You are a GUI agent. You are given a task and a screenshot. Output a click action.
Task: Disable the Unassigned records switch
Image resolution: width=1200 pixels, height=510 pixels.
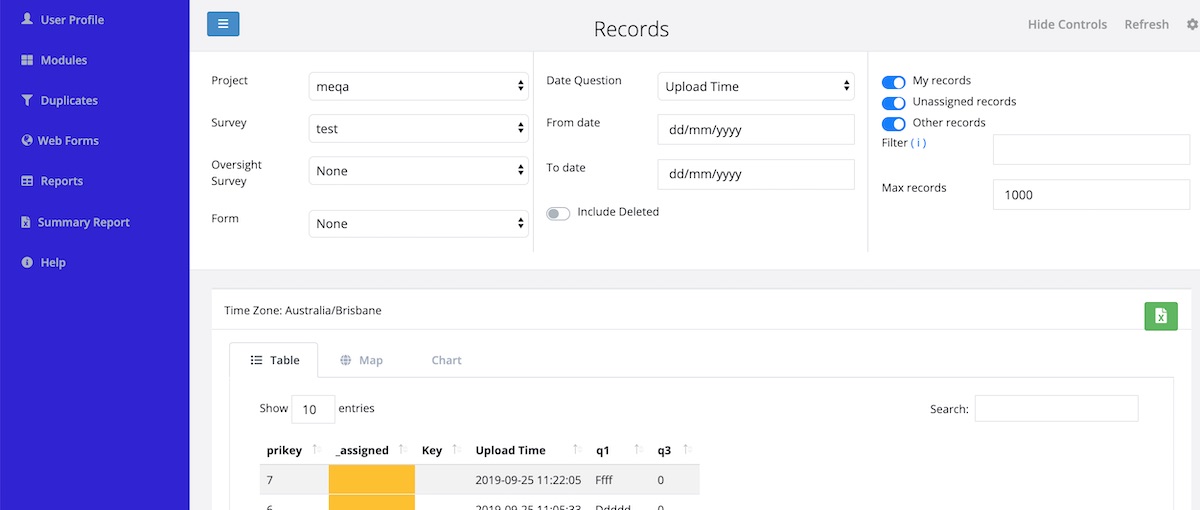coord(893,102)
